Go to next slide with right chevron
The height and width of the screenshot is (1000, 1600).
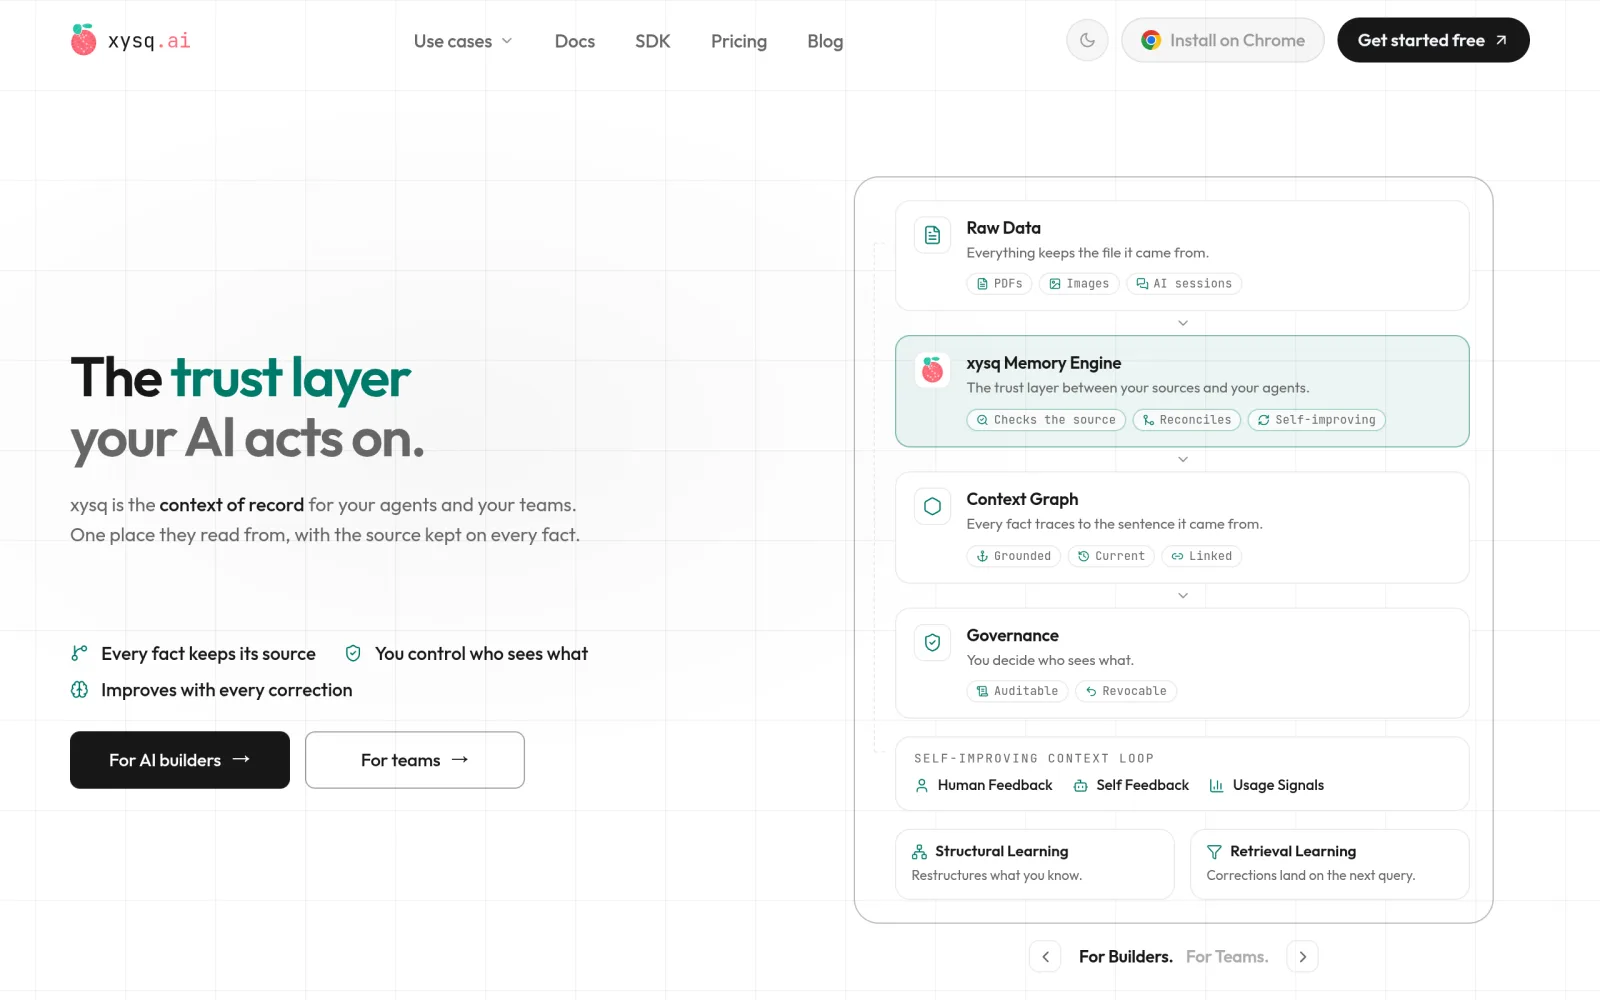click(1302, 957)
